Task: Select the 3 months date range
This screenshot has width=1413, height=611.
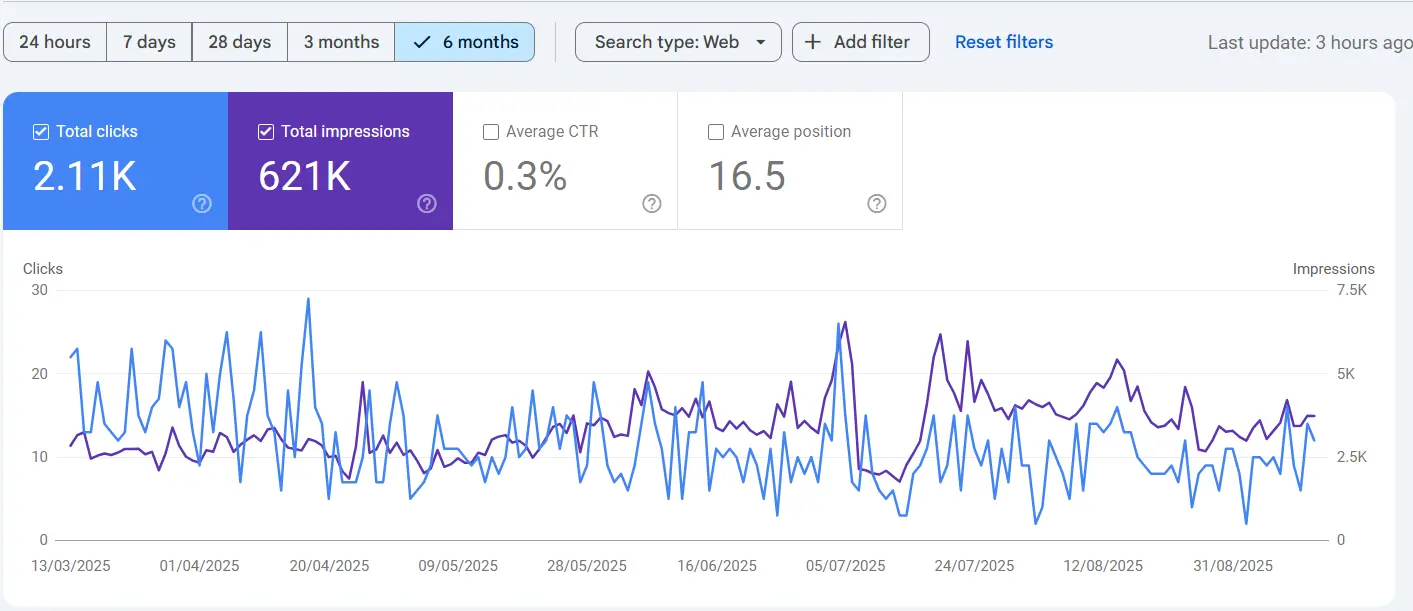Action: click(341, 42)
